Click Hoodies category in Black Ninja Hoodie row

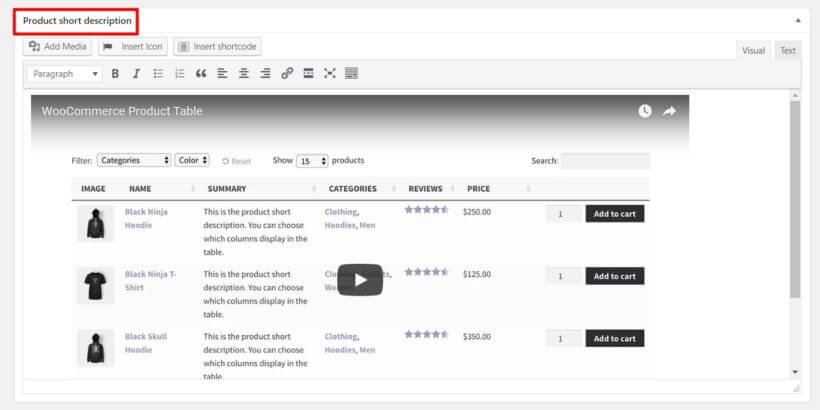click(x=339, y=225)
